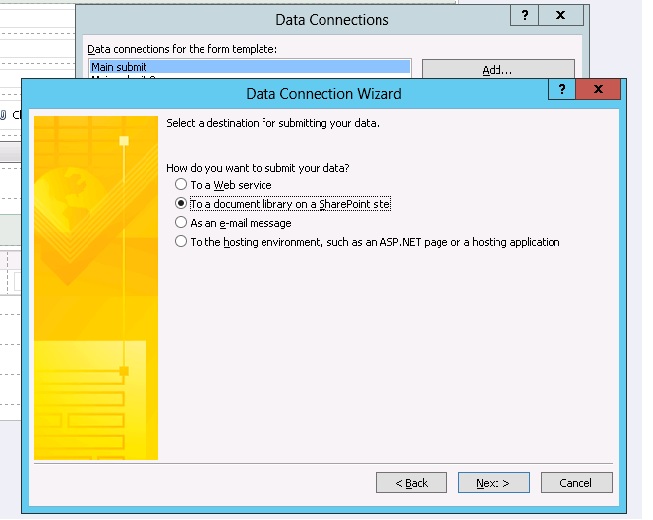Click Add in the Data Connections dialog
This screenshot has height=520, width=653.
498,69
